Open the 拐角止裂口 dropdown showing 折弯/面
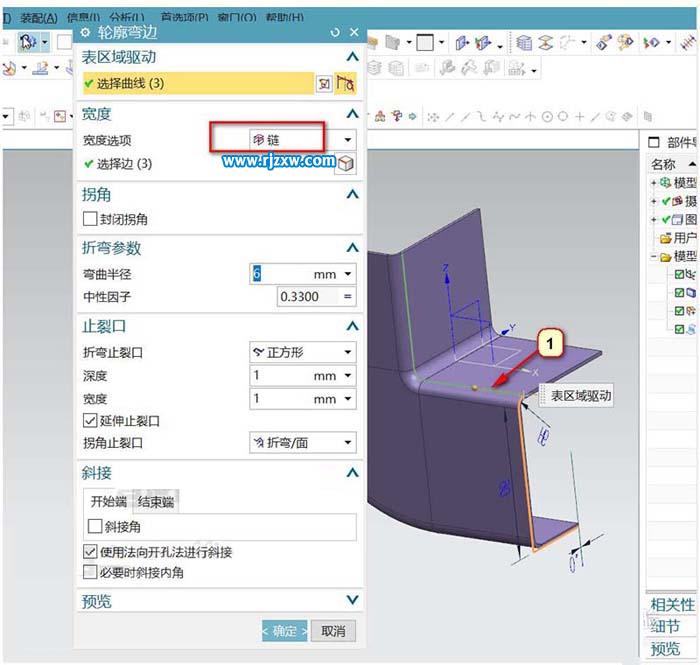Image resolution: width=700 pixels, height=665 pixels. point(303,442)
